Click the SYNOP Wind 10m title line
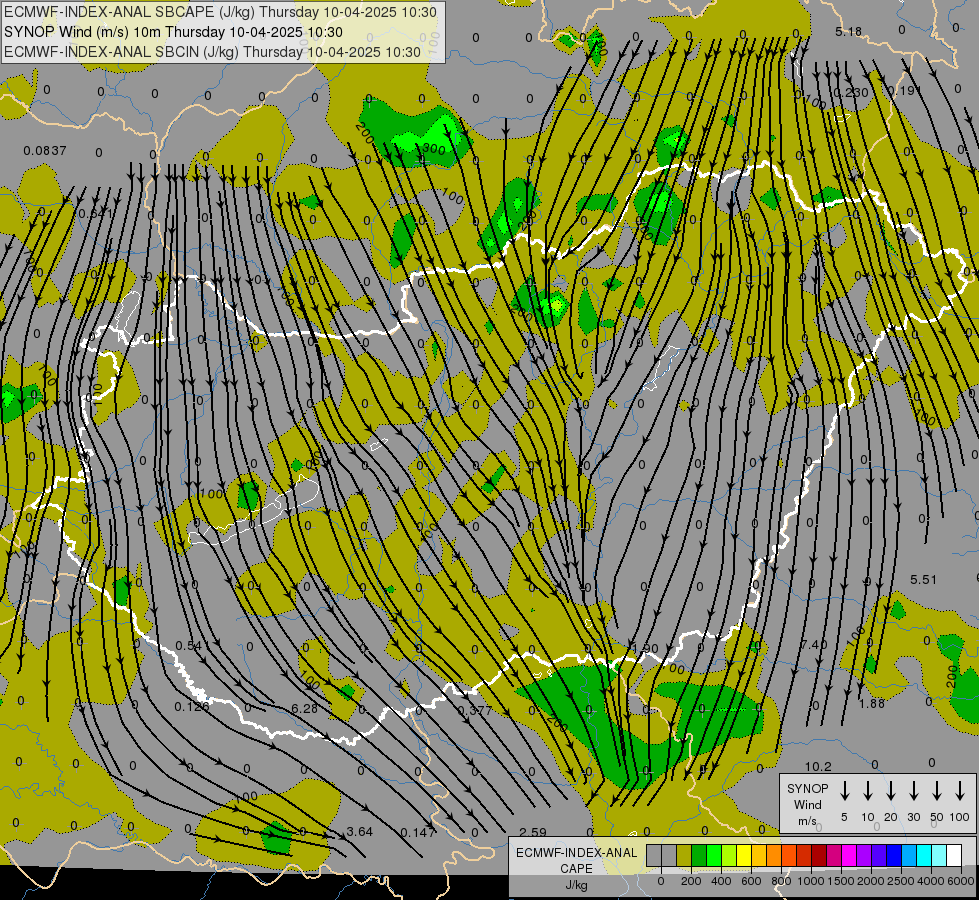The image size is (979, 900). pyautogui.click(x=173, y=32)
